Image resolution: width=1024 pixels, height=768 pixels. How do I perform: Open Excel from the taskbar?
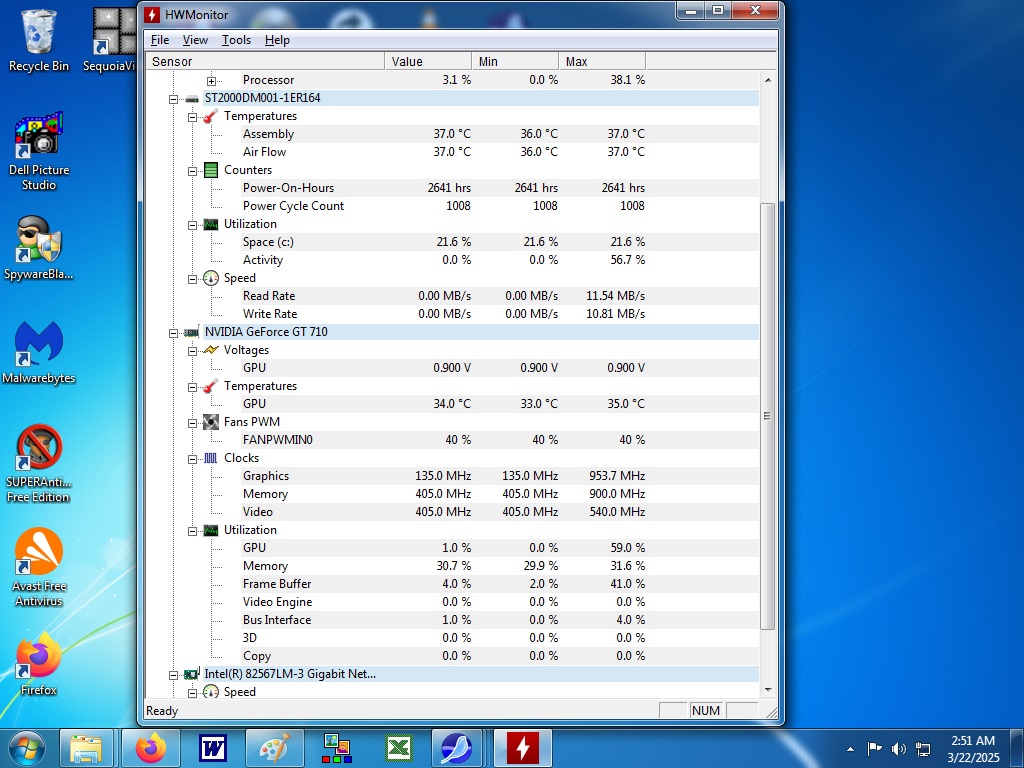(398, 748)
